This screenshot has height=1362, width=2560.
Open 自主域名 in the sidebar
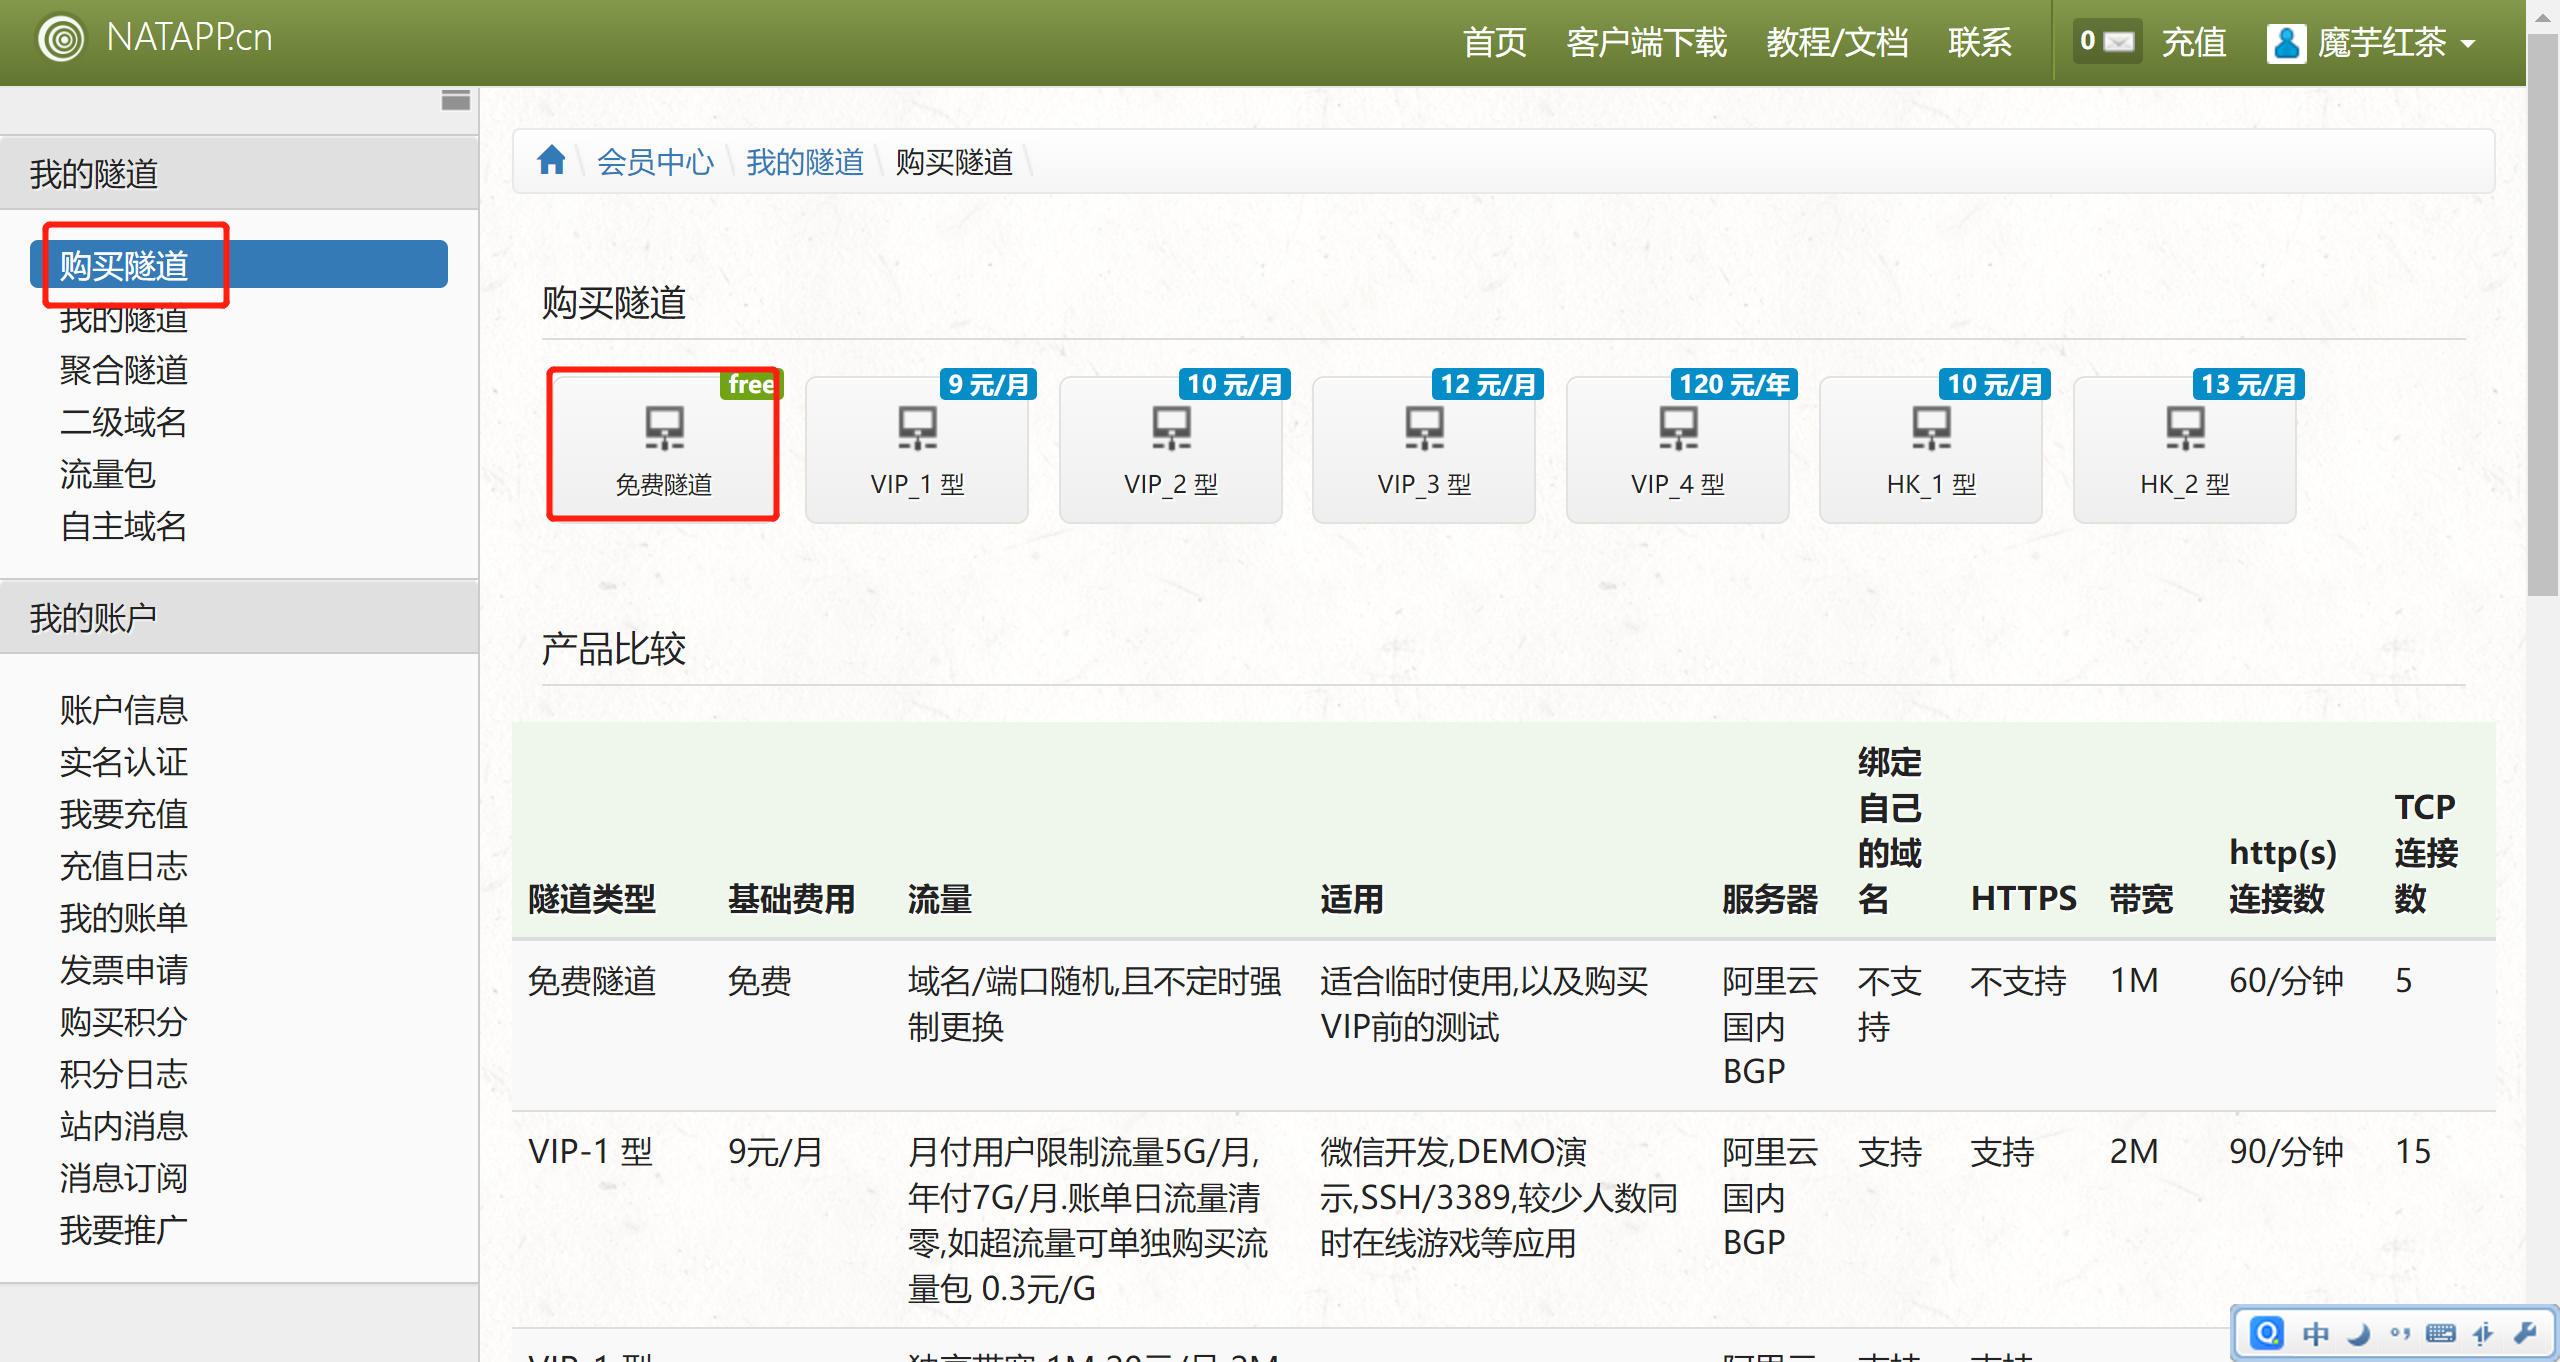click(124, 526)
